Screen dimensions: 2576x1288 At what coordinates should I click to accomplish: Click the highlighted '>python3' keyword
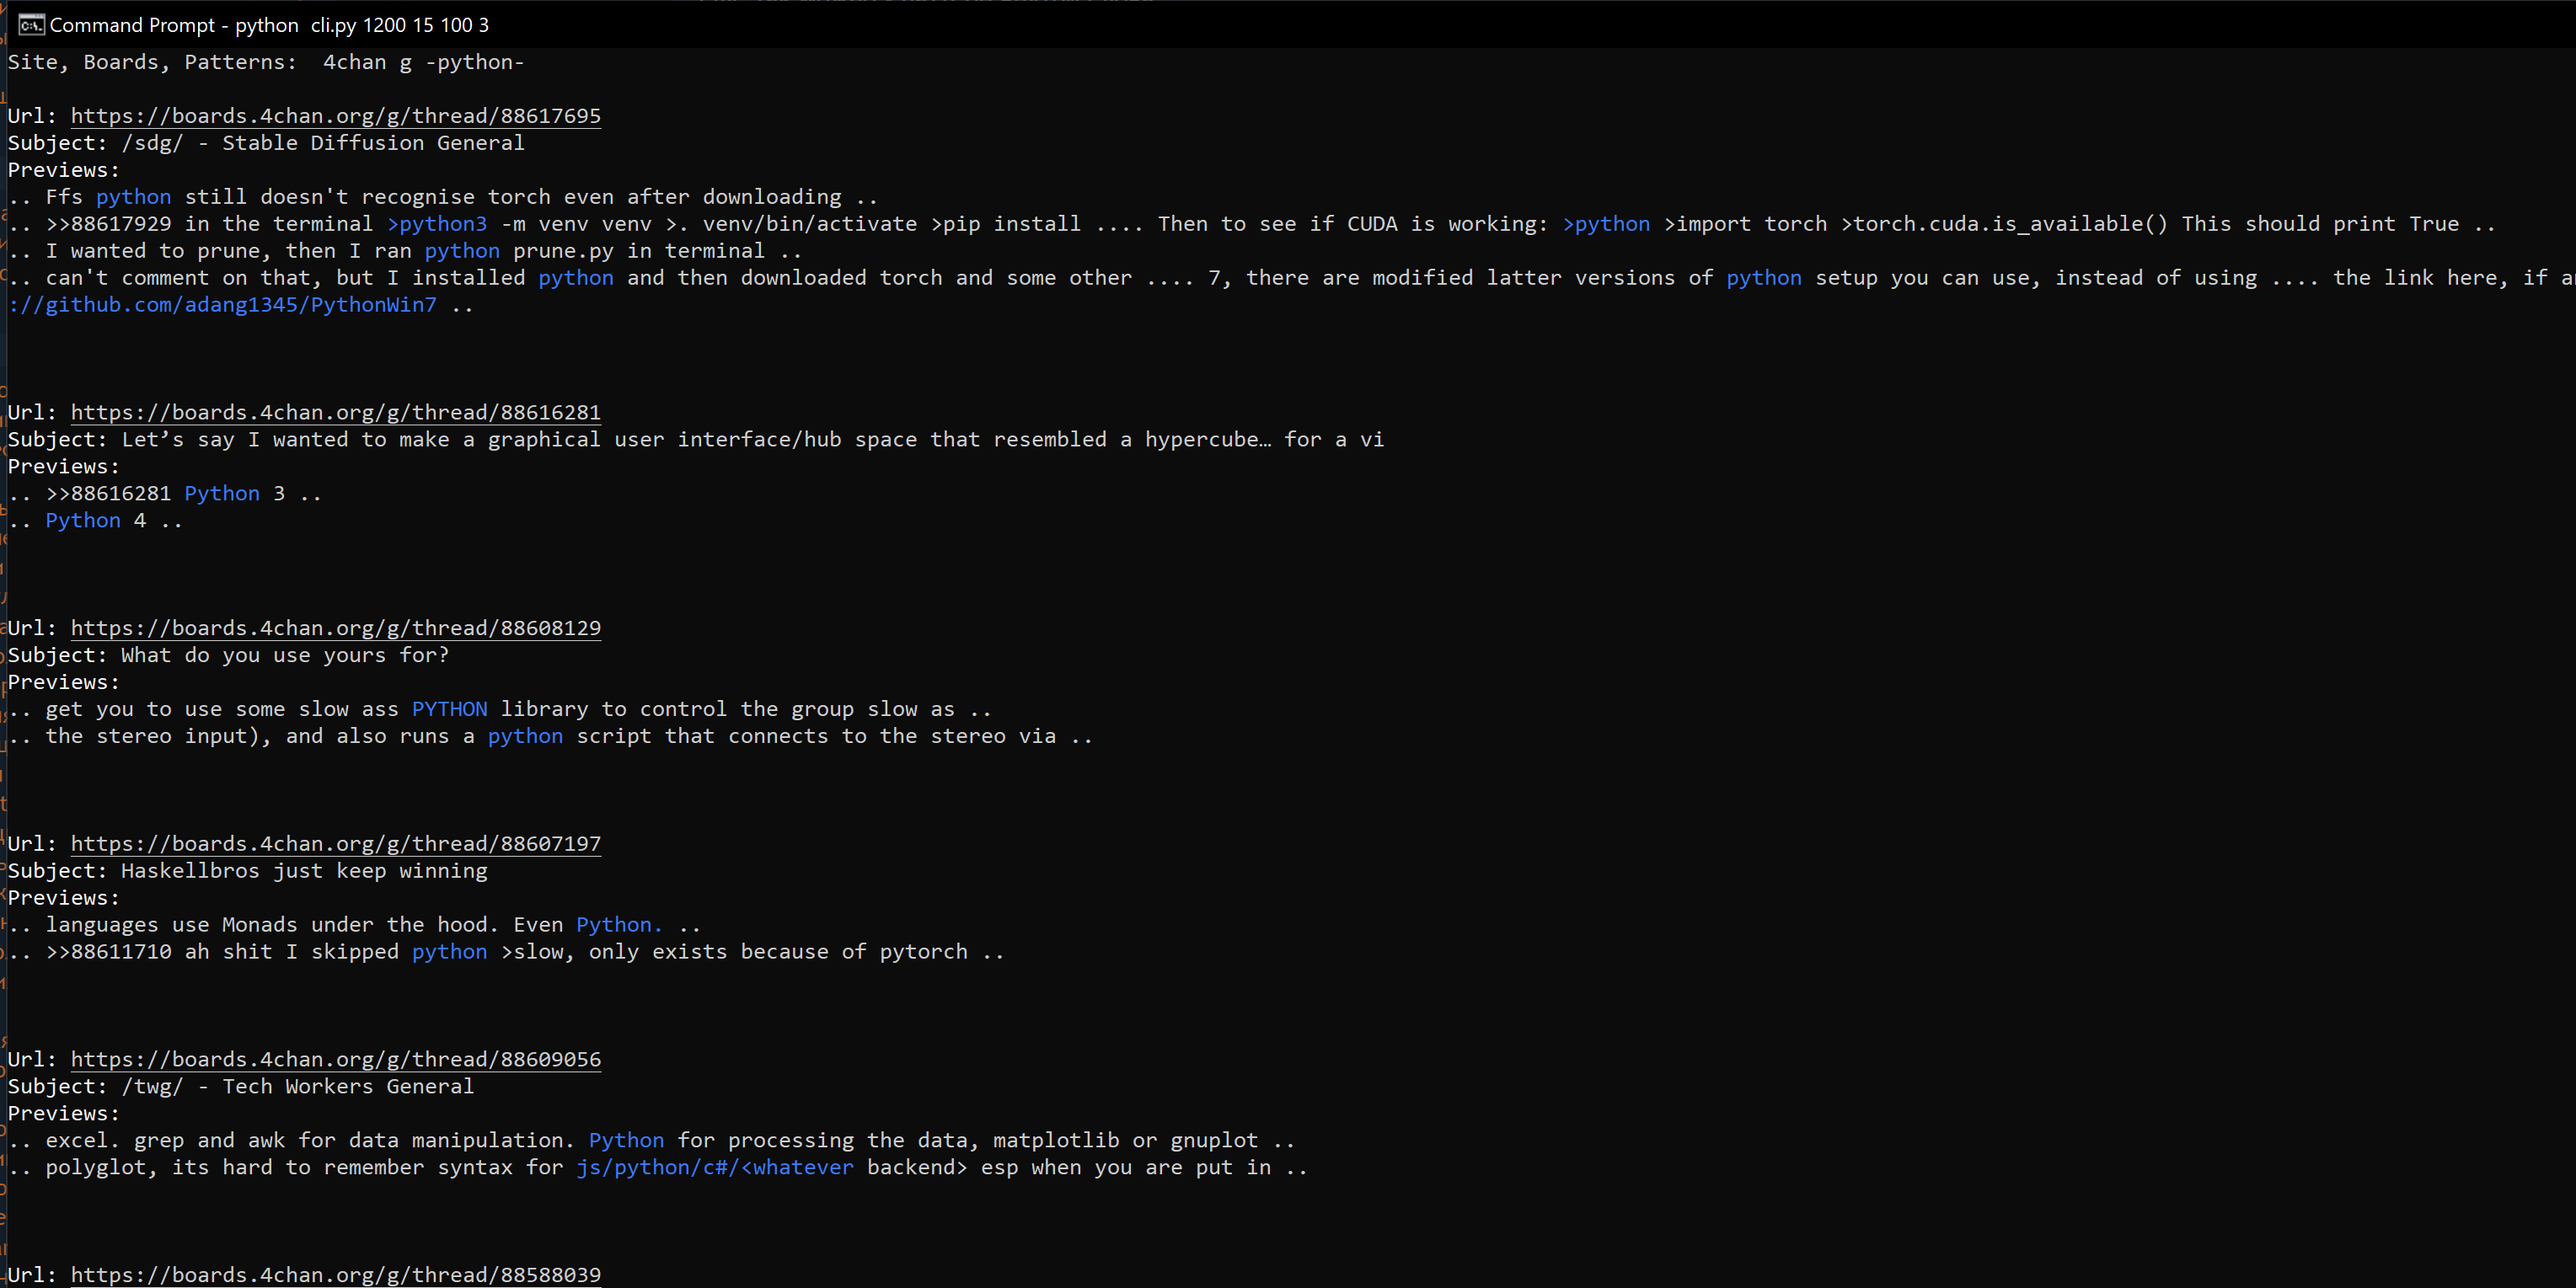click(x=437, y=224)
